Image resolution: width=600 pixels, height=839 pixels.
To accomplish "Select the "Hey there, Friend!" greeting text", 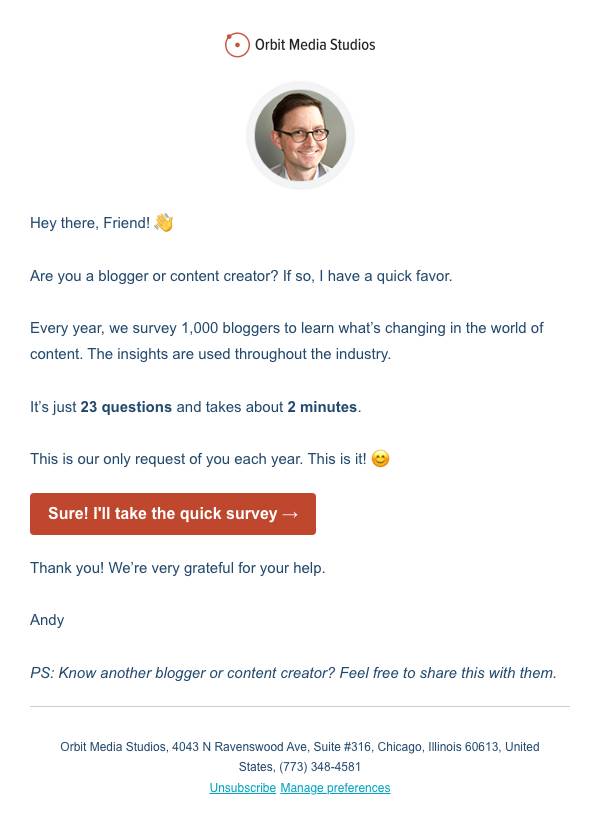I will tap(90, 223).
